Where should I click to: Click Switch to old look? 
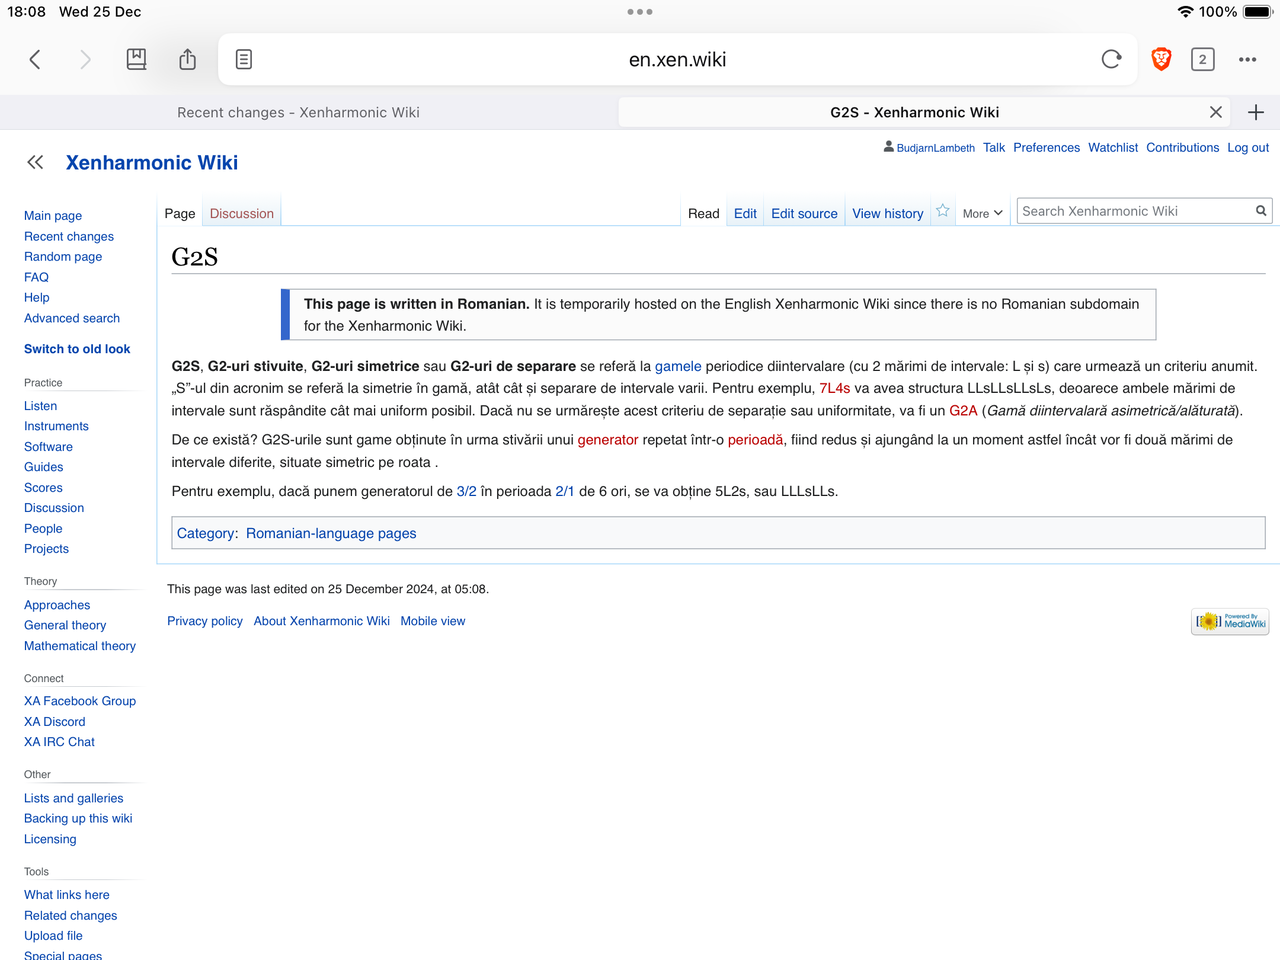(x=77, y=349)
